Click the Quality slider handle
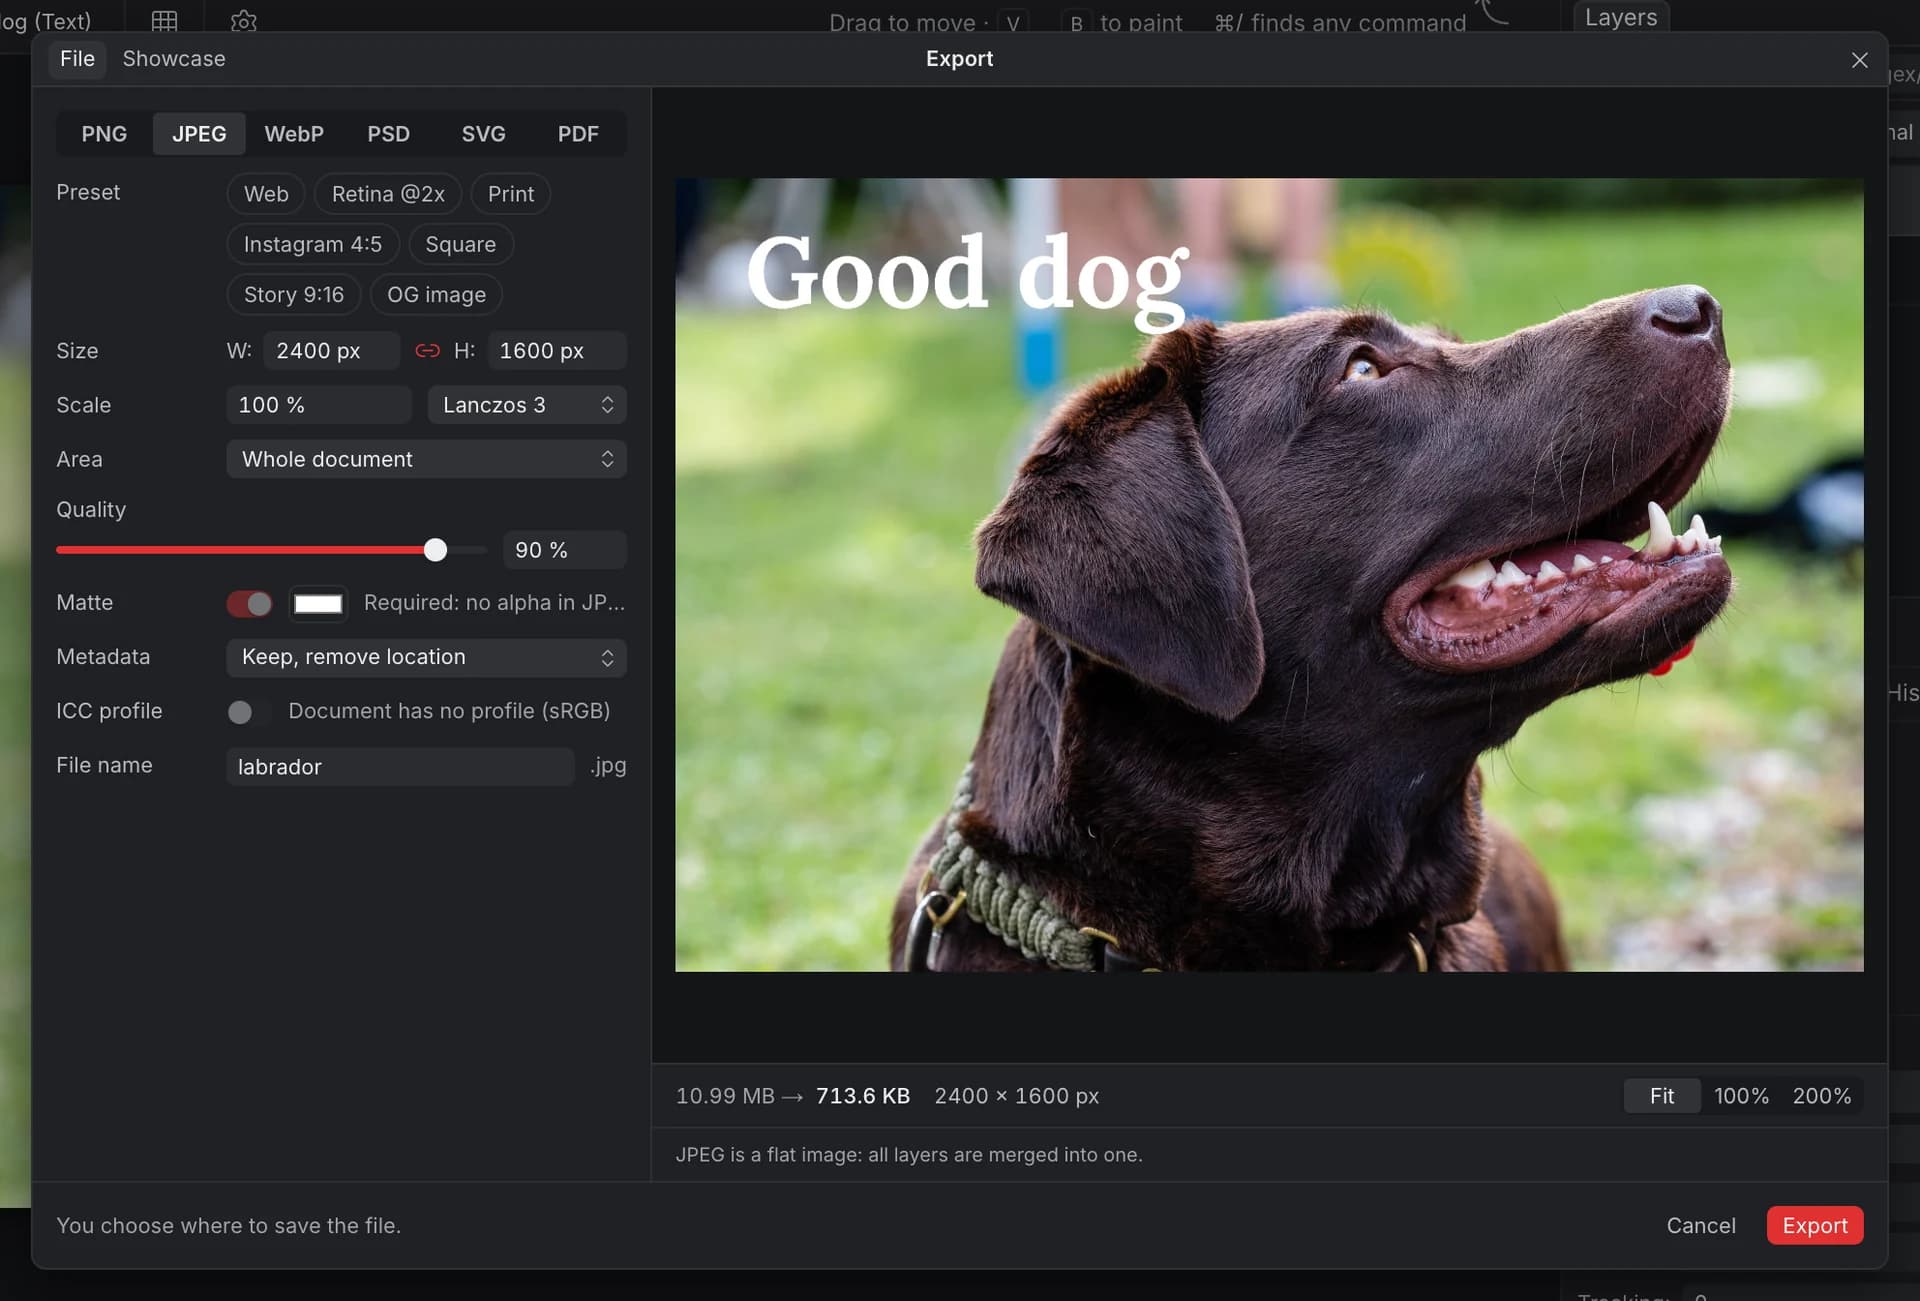Image resolution: width=1920 pixels, height=1301 pixels. coord(435,550)
